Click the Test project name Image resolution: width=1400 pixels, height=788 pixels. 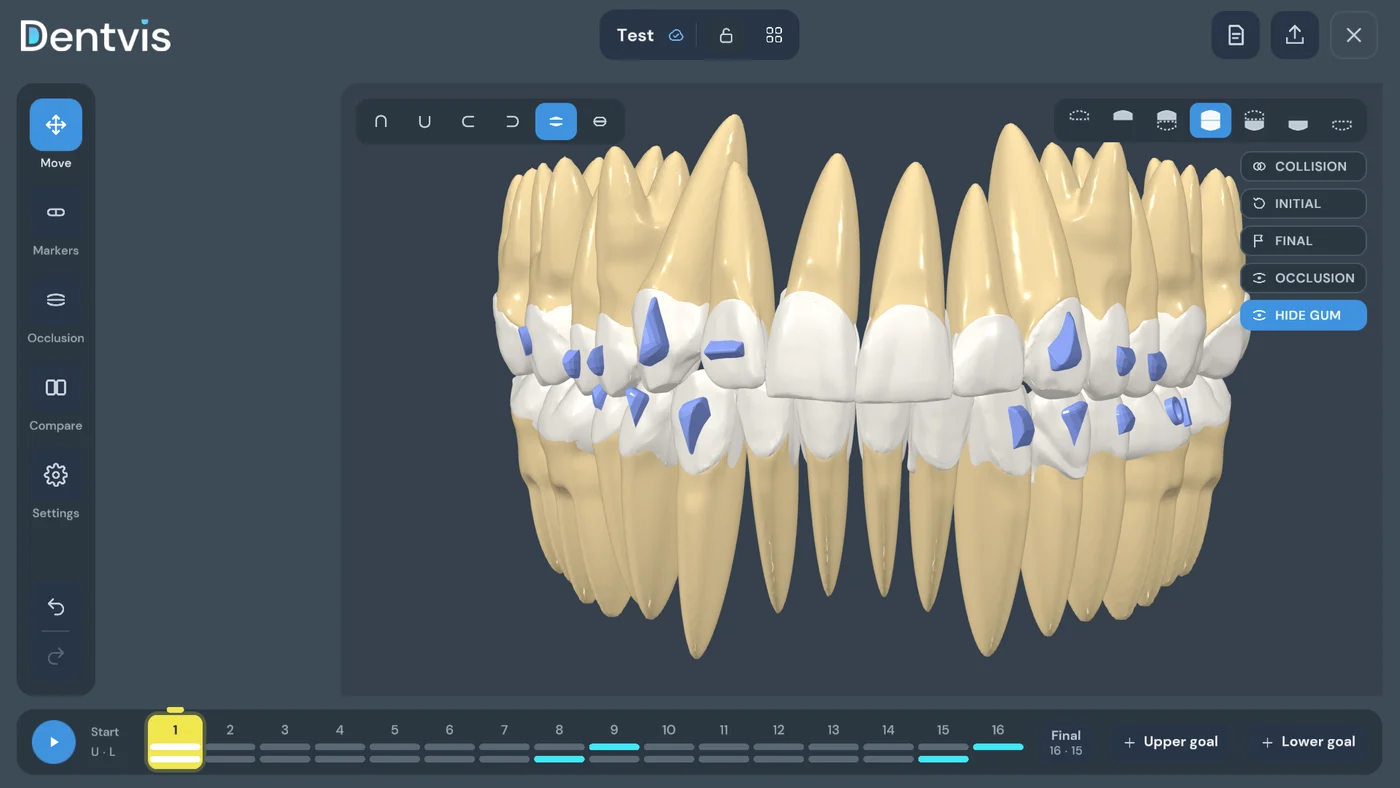[x=635, y=35]
